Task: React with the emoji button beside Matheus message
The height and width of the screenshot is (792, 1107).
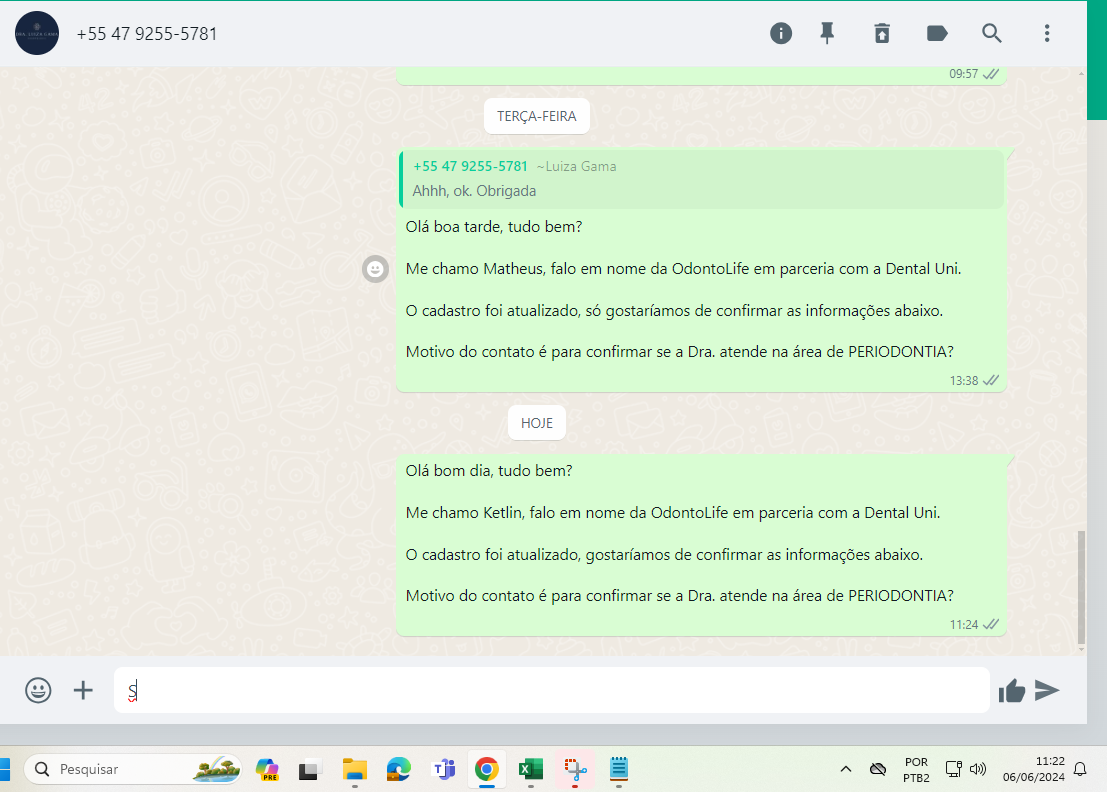Action: pyautogui.click(x=376, y=269)
